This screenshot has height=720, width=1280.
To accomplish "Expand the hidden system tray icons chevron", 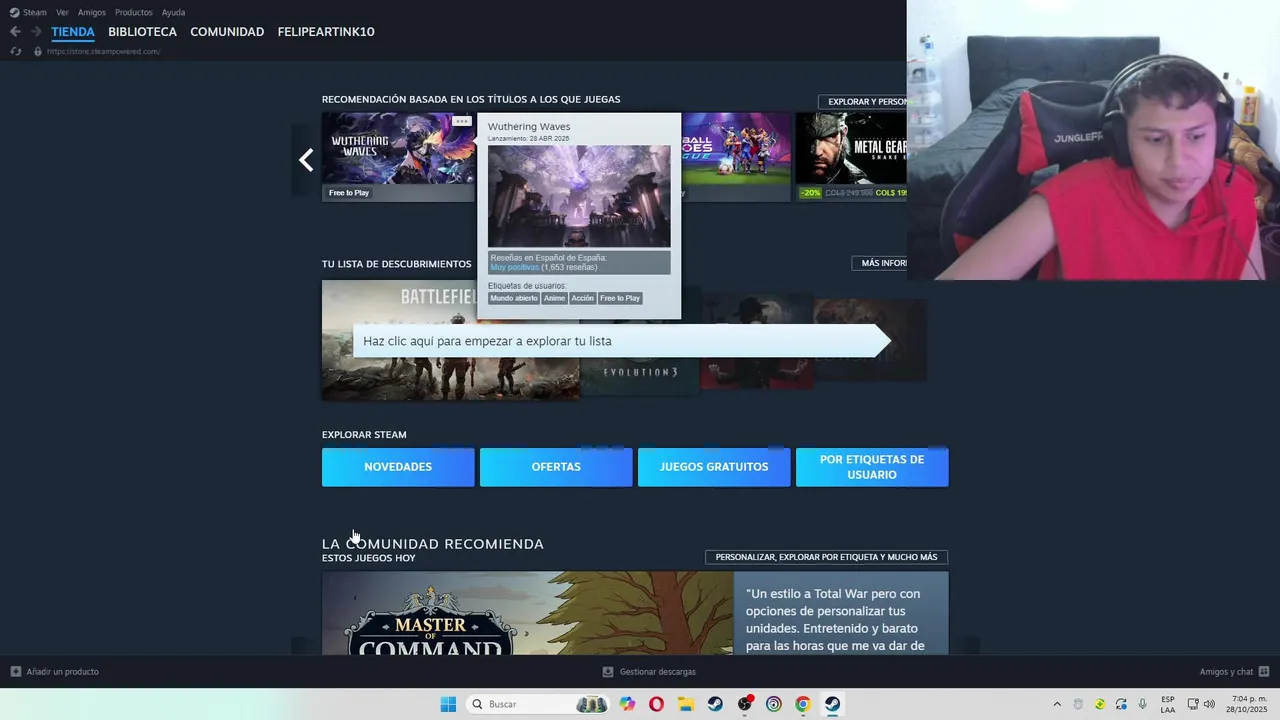I will (x=1057, y=704).
